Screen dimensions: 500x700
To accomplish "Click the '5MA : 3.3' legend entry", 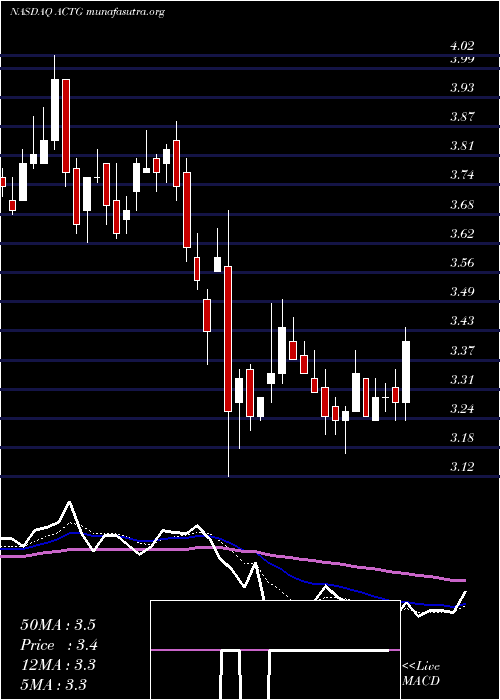I will (54, 685).
